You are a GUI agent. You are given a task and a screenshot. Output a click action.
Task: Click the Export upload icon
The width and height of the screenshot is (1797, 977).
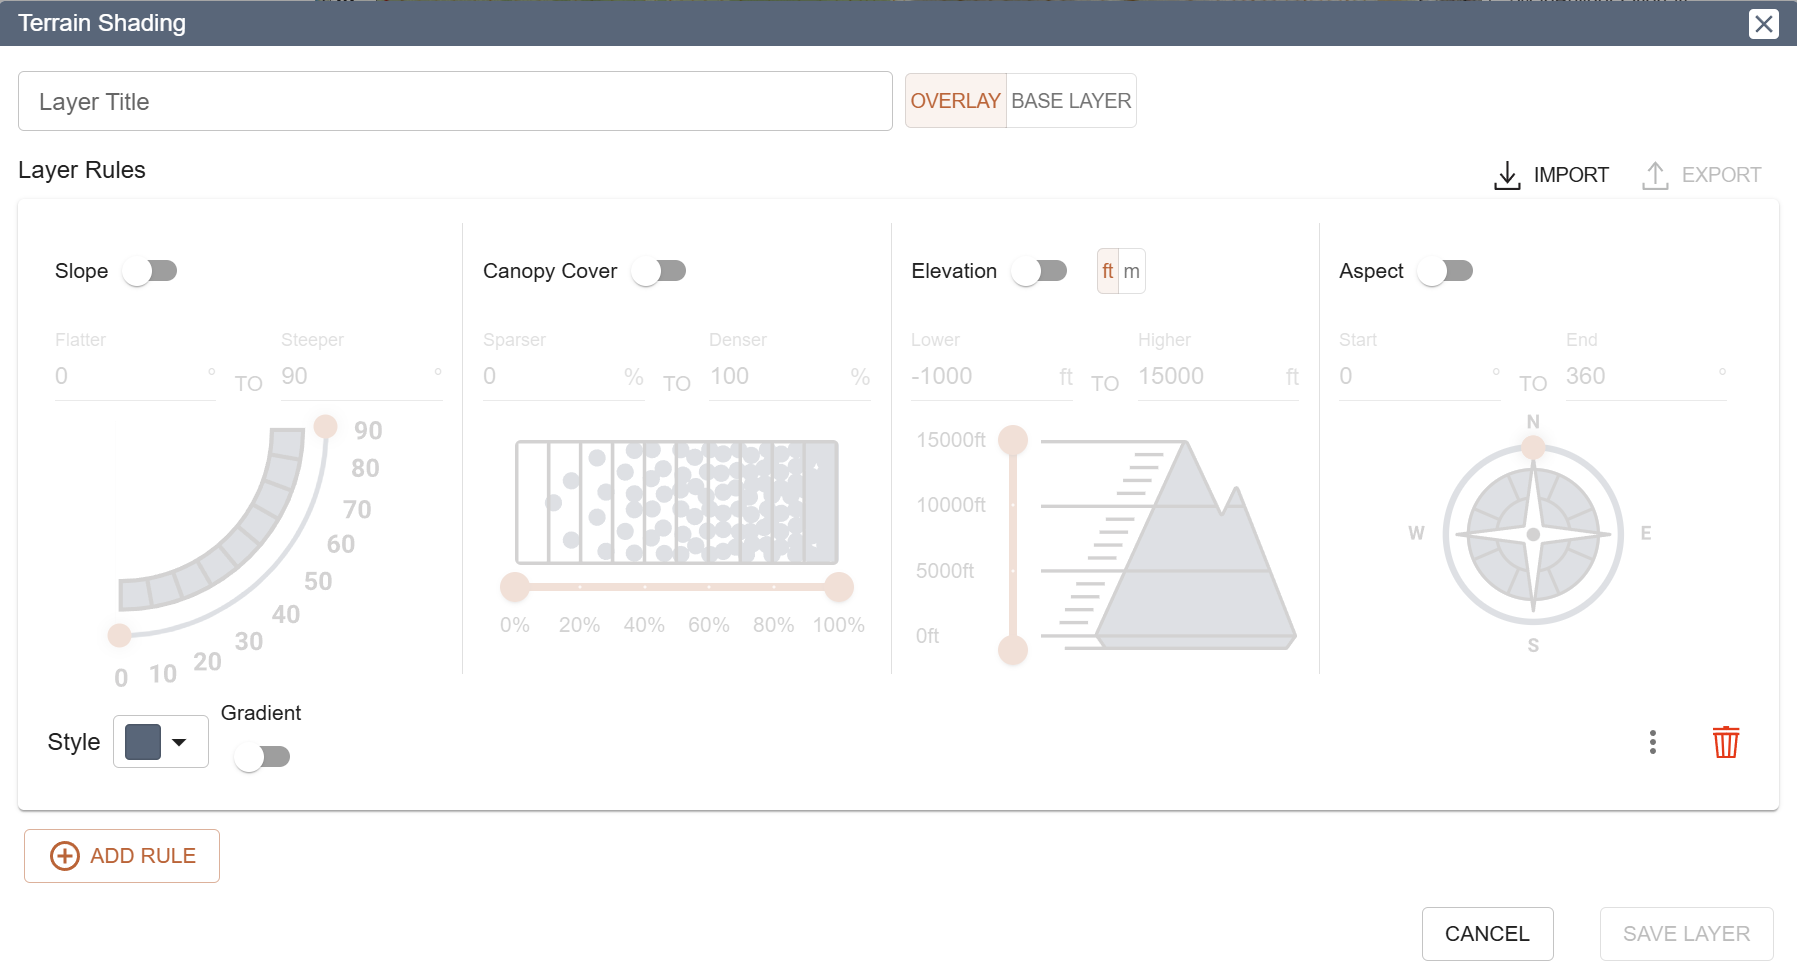click(x=1655, y=175)
